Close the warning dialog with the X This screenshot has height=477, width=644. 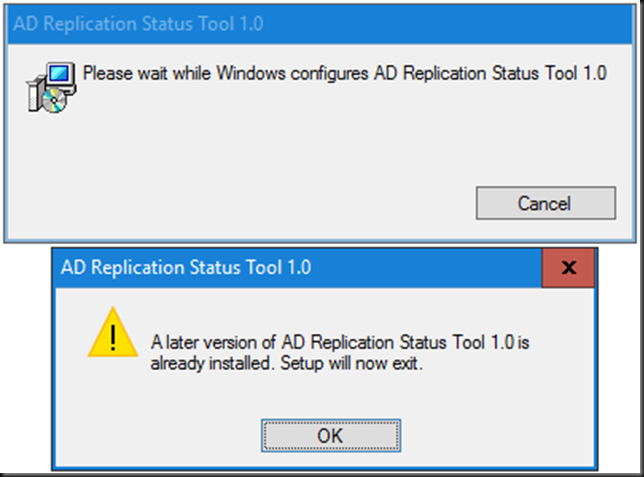[568, 267]
